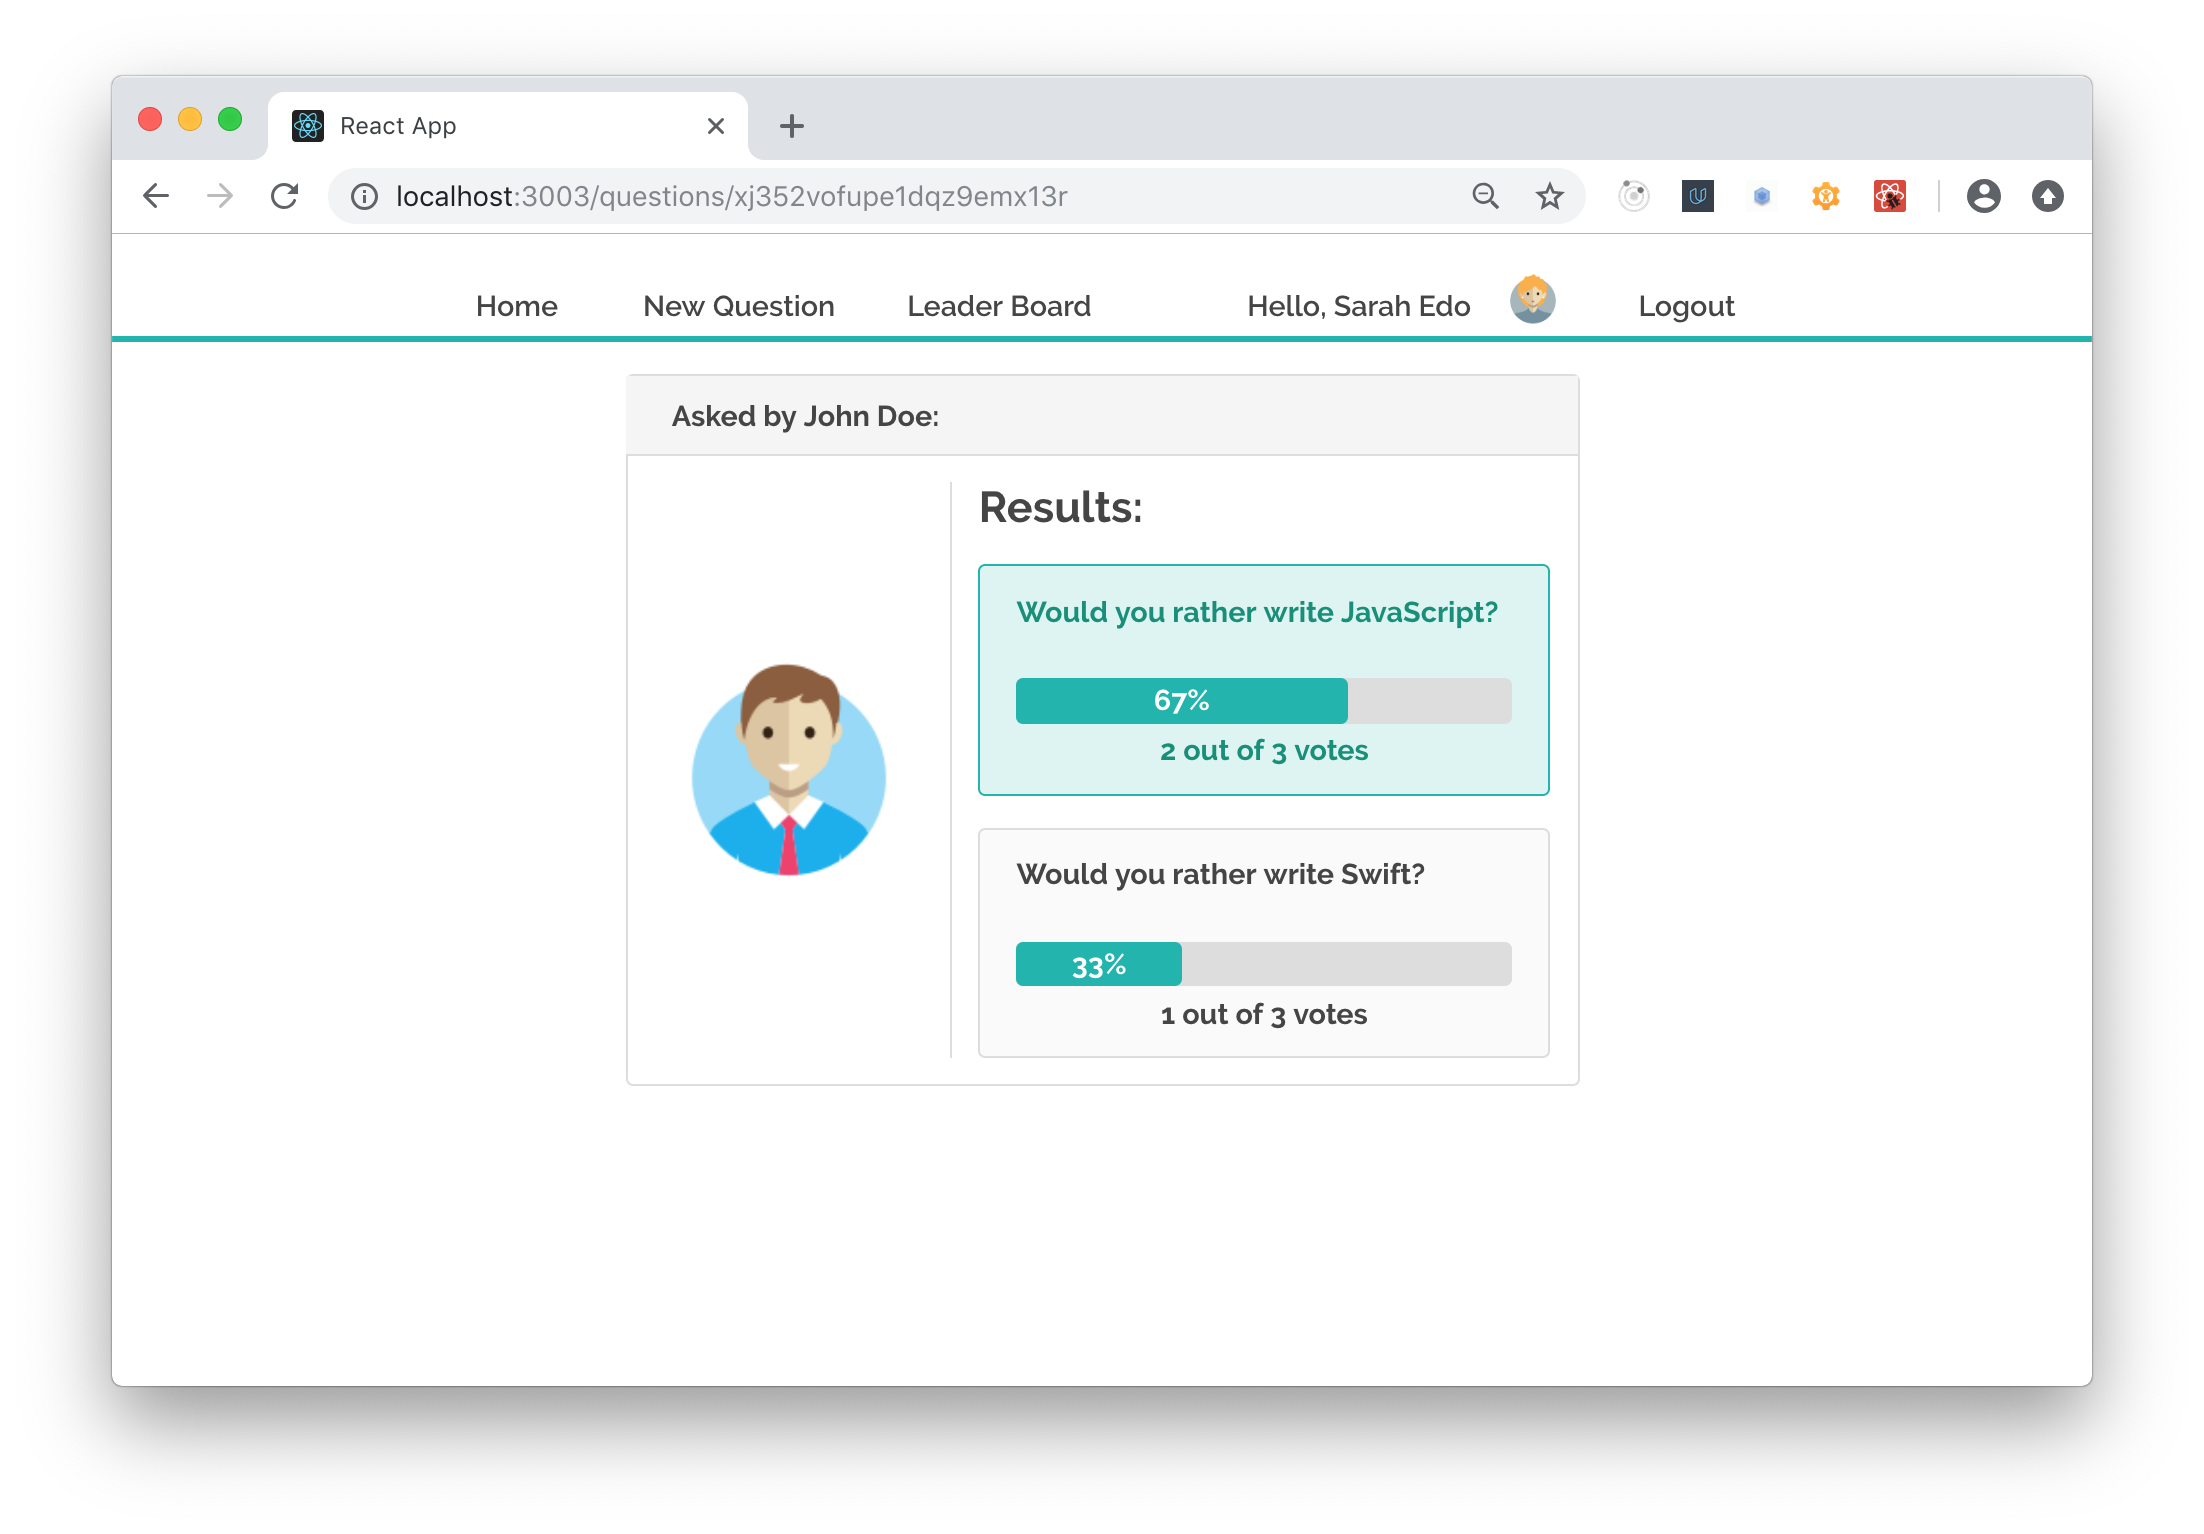Click the upload arrow icon
Image resolution: width=2204 pixels, height=1534 pixels.
pyautogui.click(x=2048, y=196)
